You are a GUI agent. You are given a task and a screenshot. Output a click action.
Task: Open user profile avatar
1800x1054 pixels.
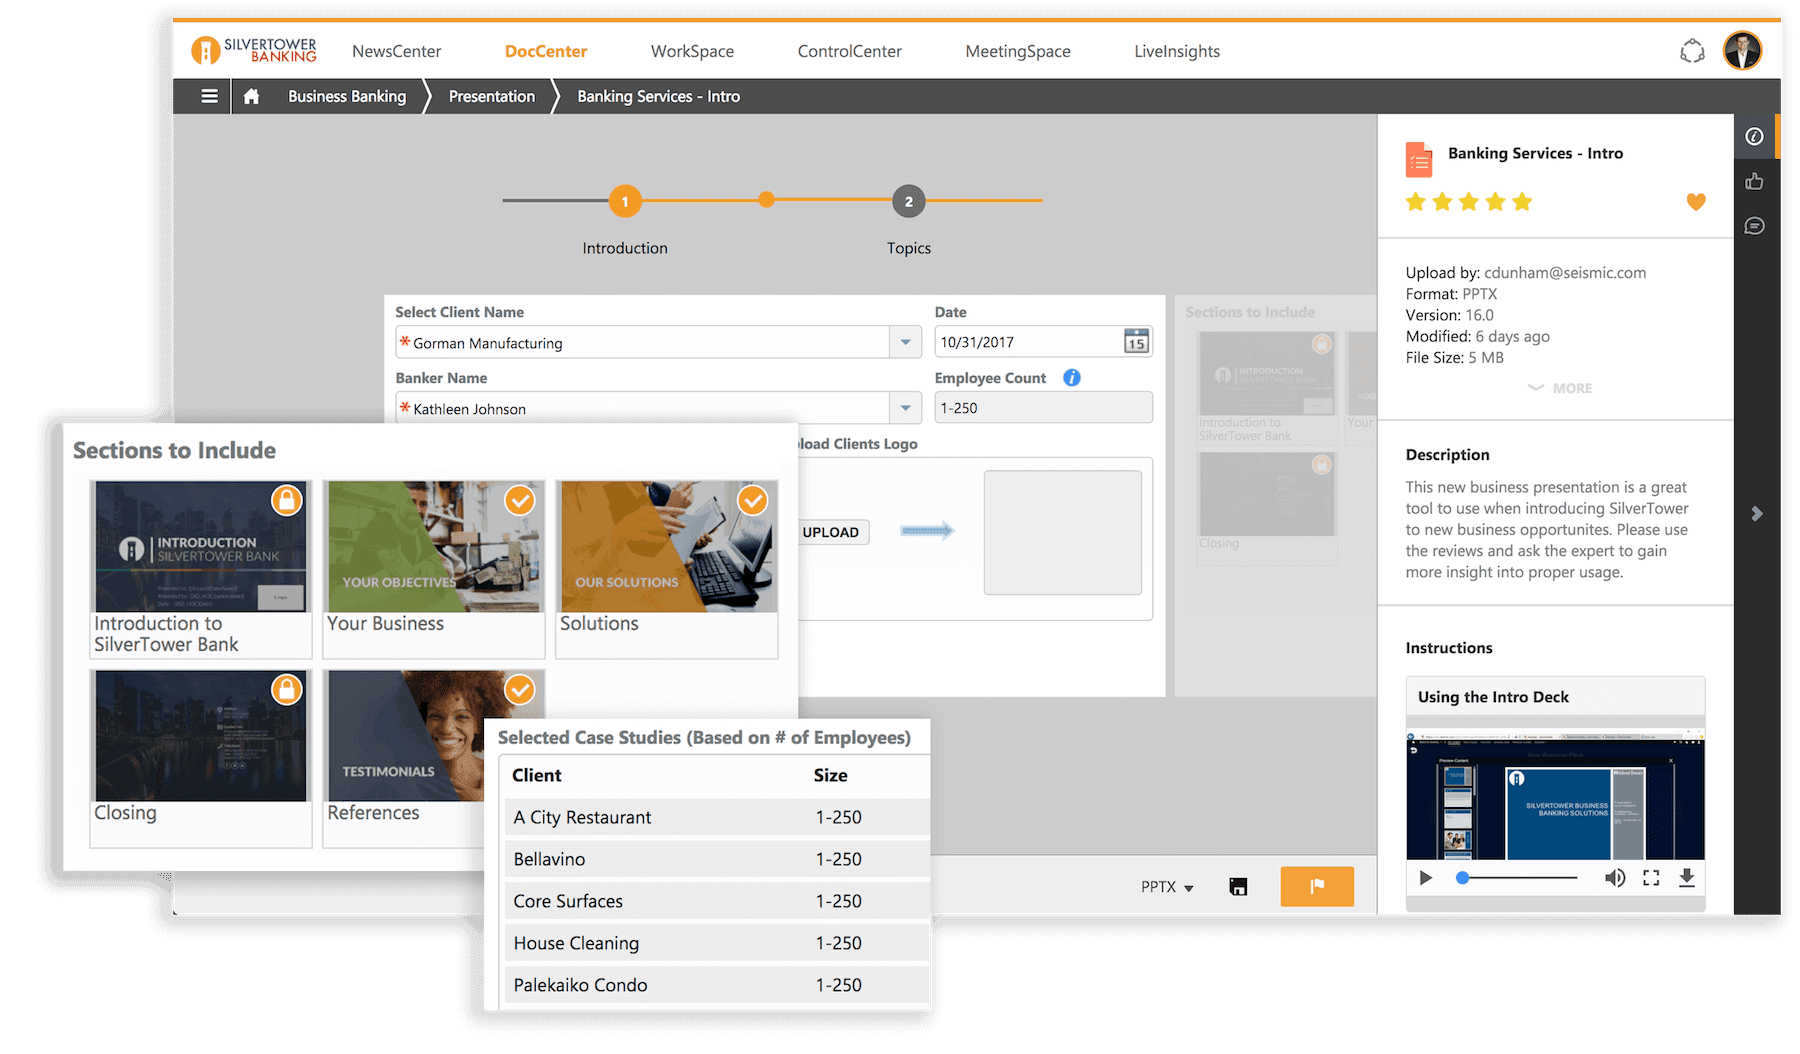point(1742,50)
